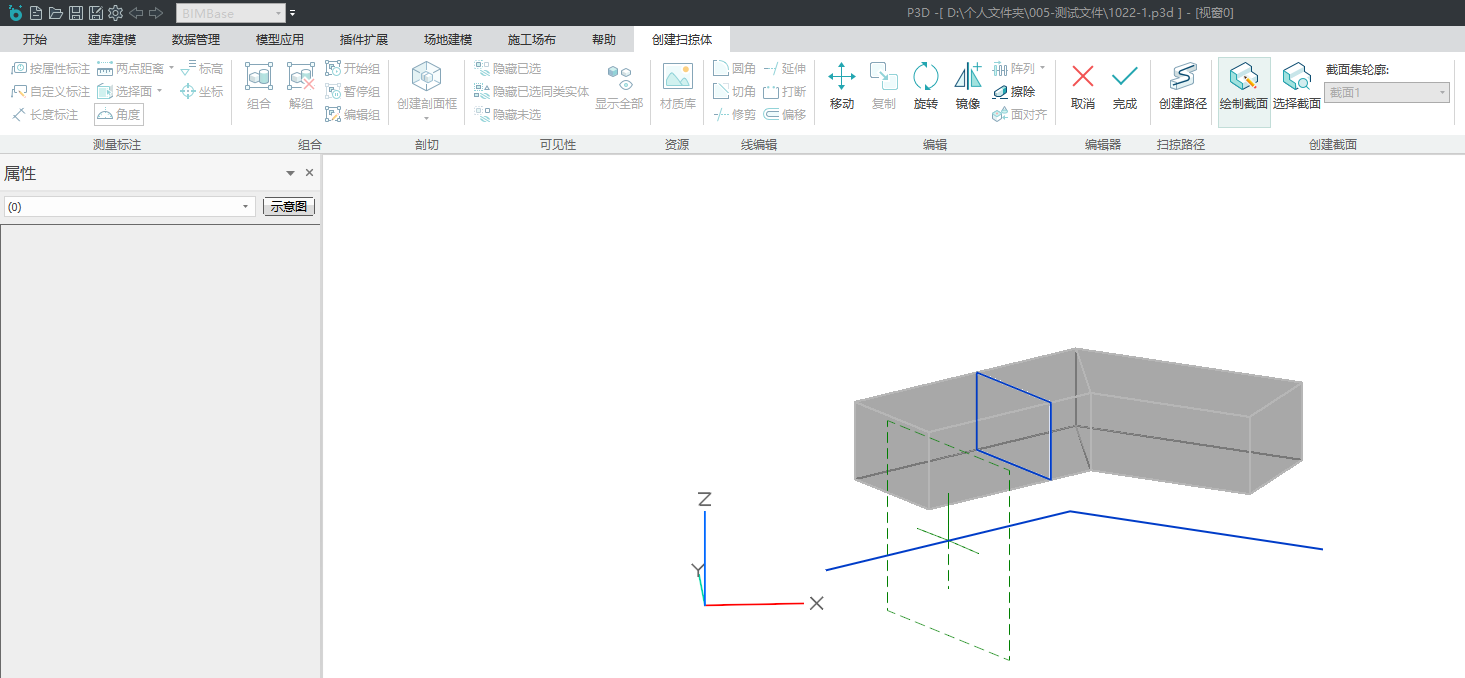Image resolution: width=1465 pixels, height=678 pixels.
Task: Toggle the 角度 (Angle) measurement tool
Action: [x=119, y=114]
